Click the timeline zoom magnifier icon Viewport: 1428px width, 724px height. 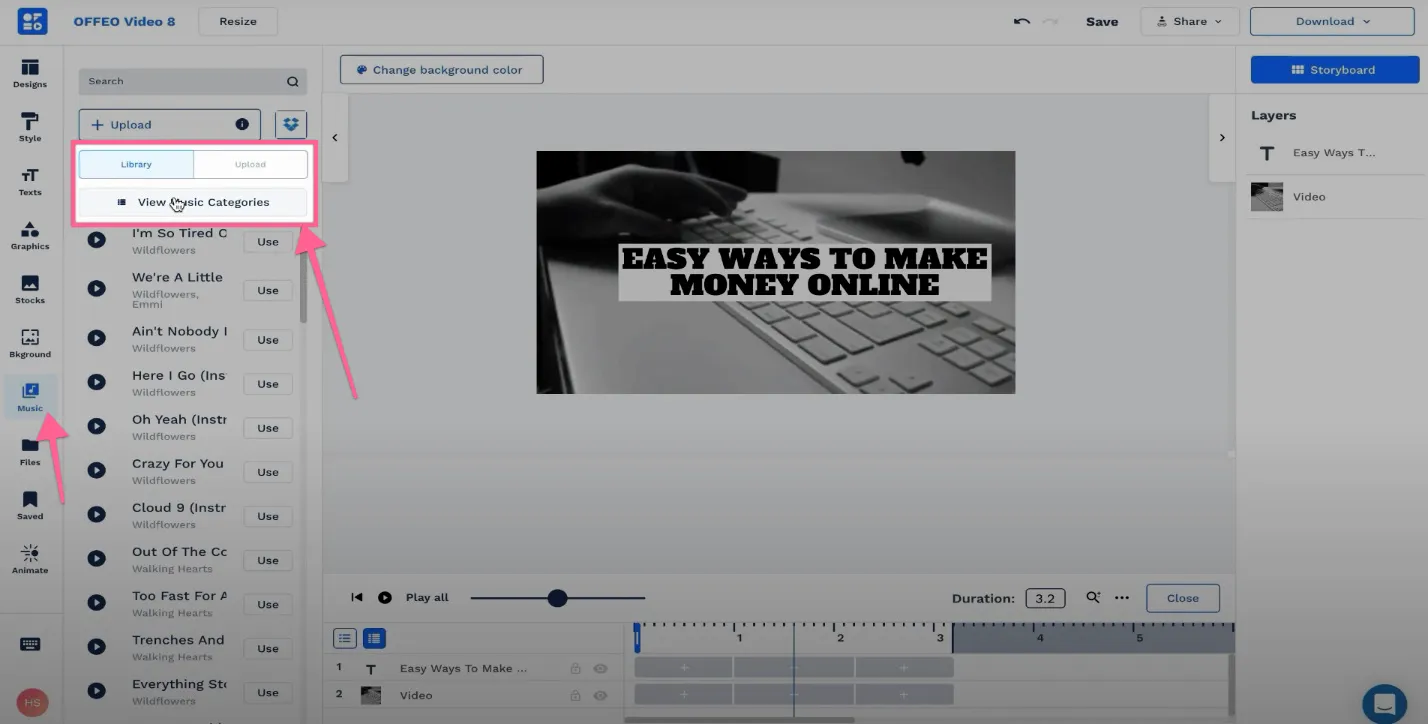pos(1093,598)
